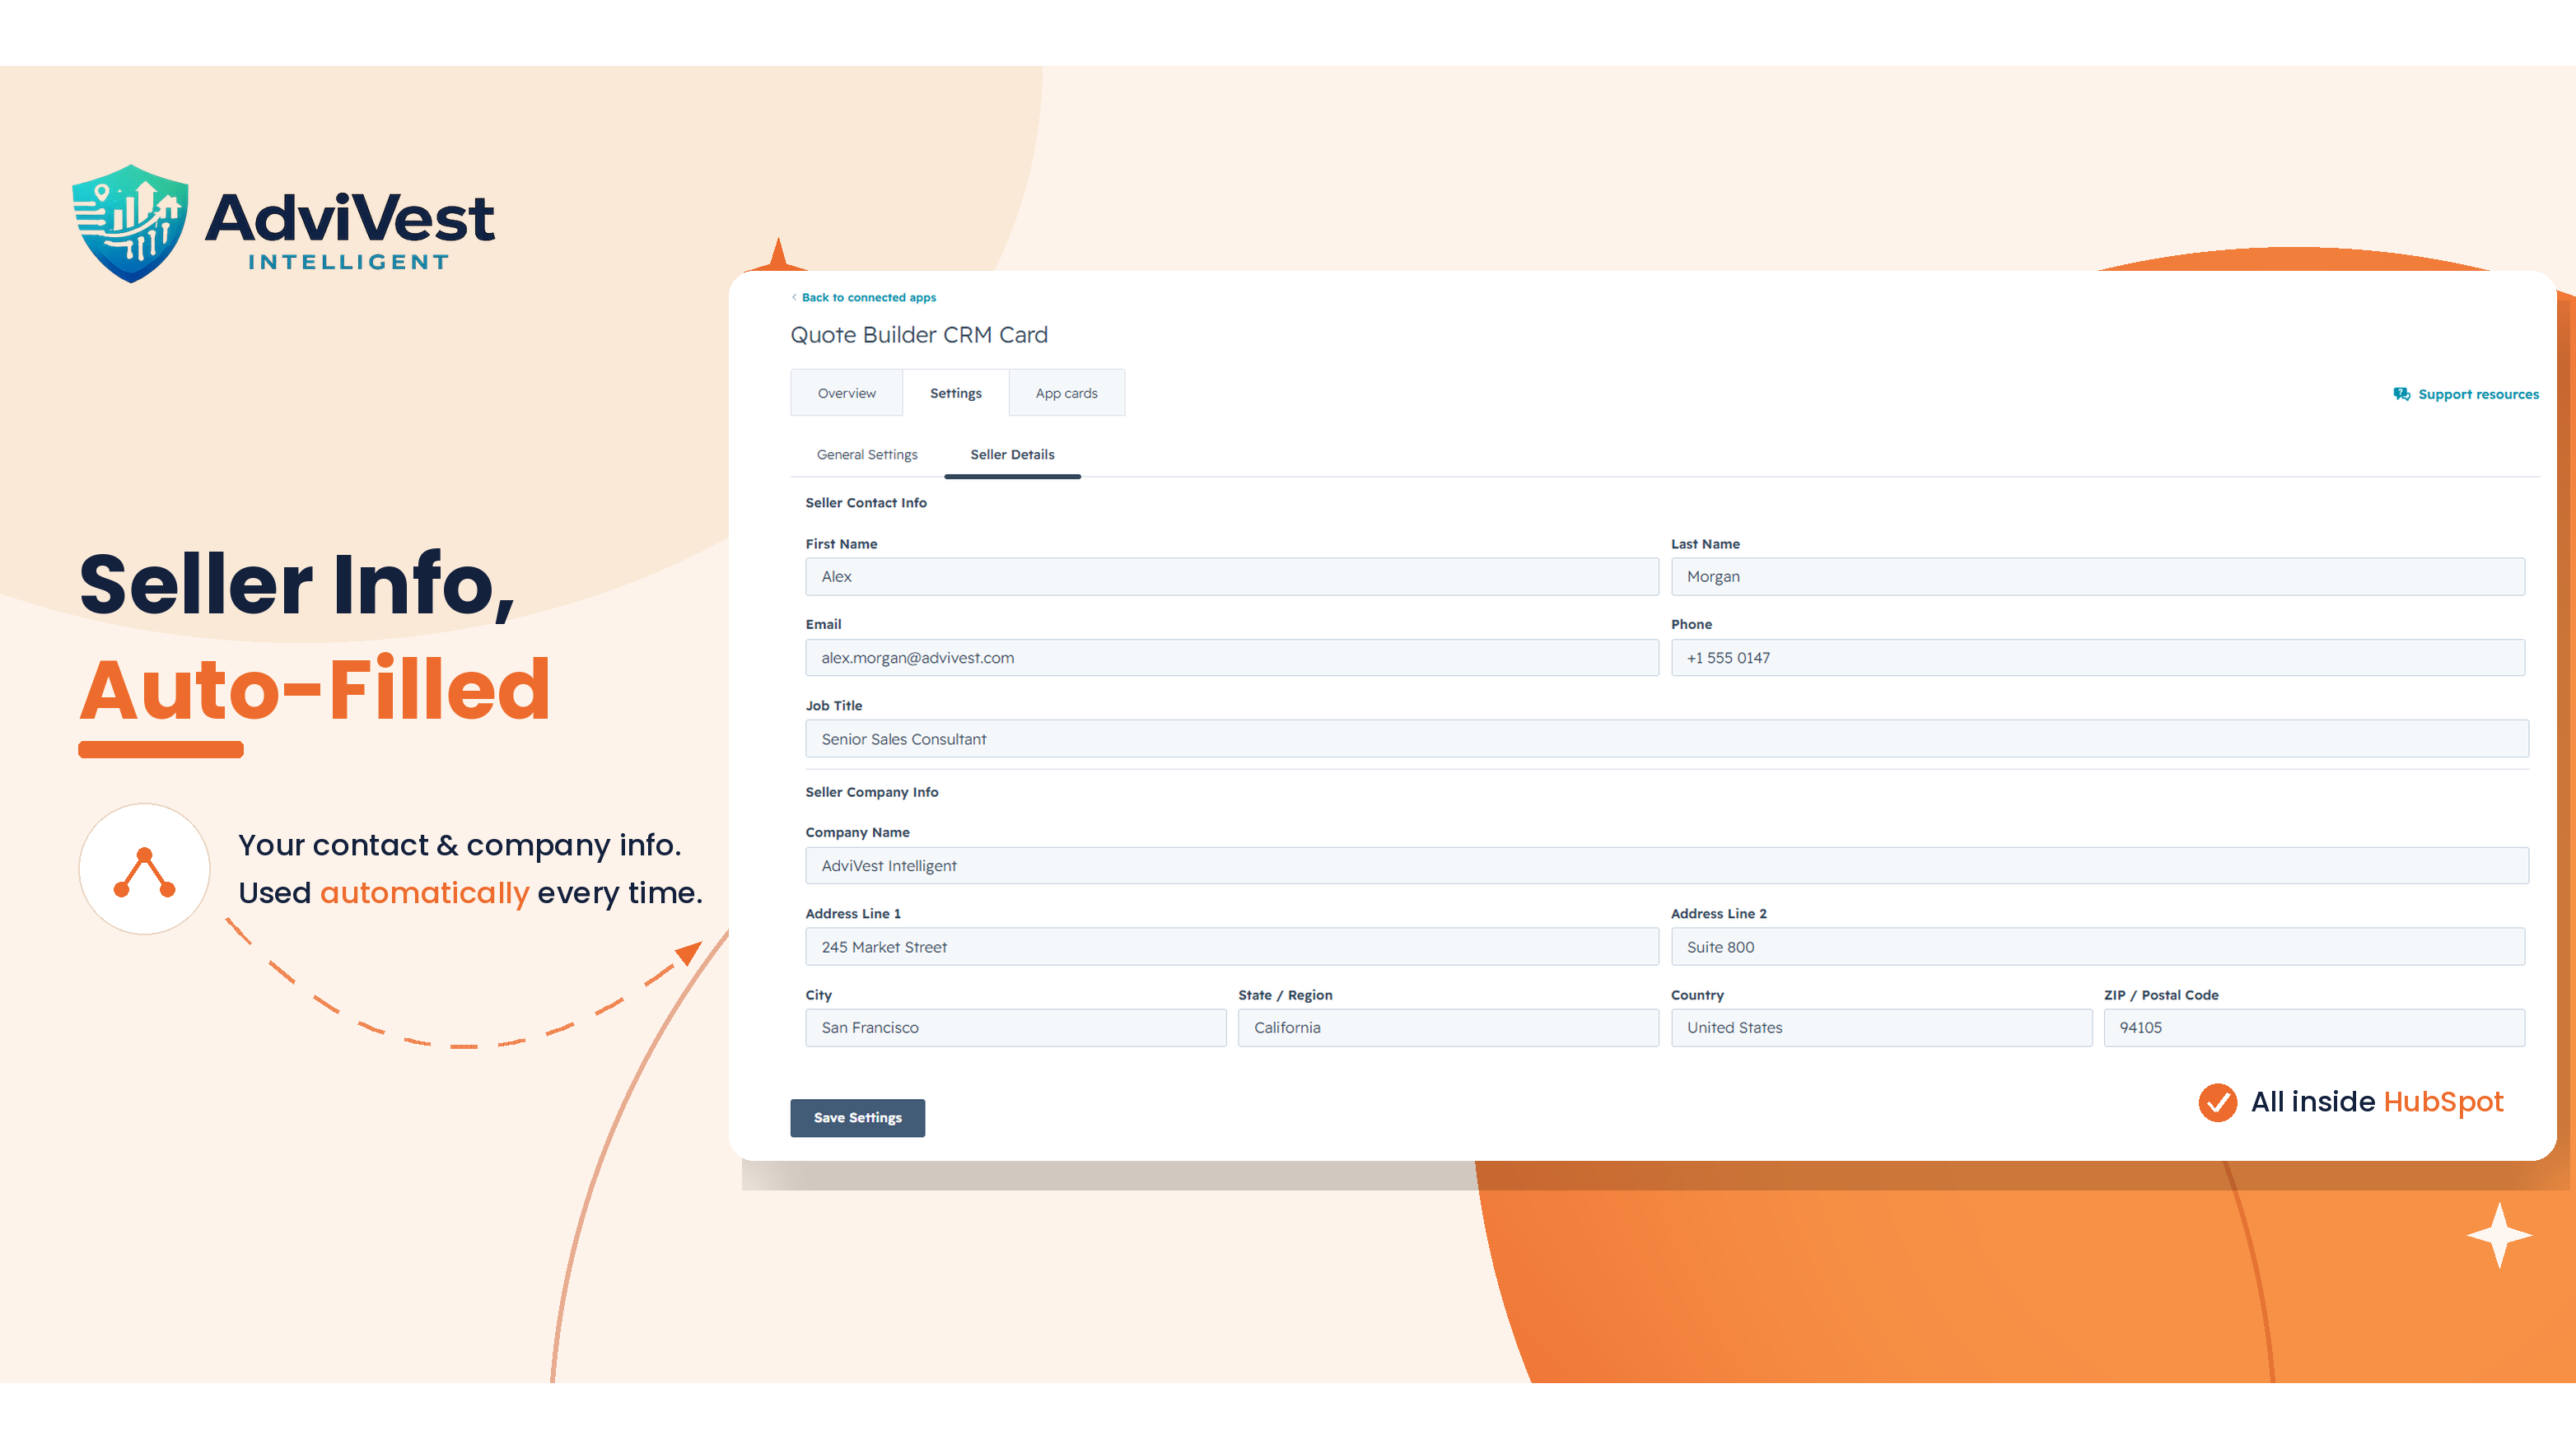This screenshot has width=2576, height=1449.
Task: Click the Job Title input field
Action: [x=1667, y=739]
